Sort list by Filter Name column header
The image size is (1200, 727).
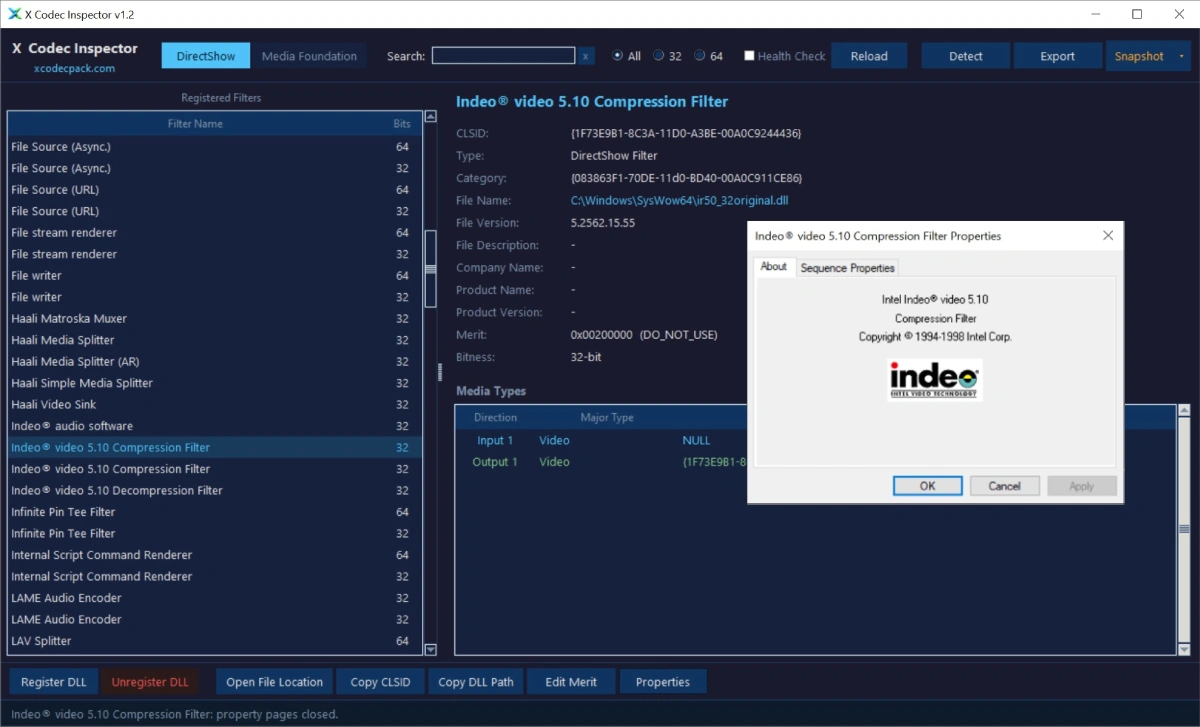pos(195,124)
